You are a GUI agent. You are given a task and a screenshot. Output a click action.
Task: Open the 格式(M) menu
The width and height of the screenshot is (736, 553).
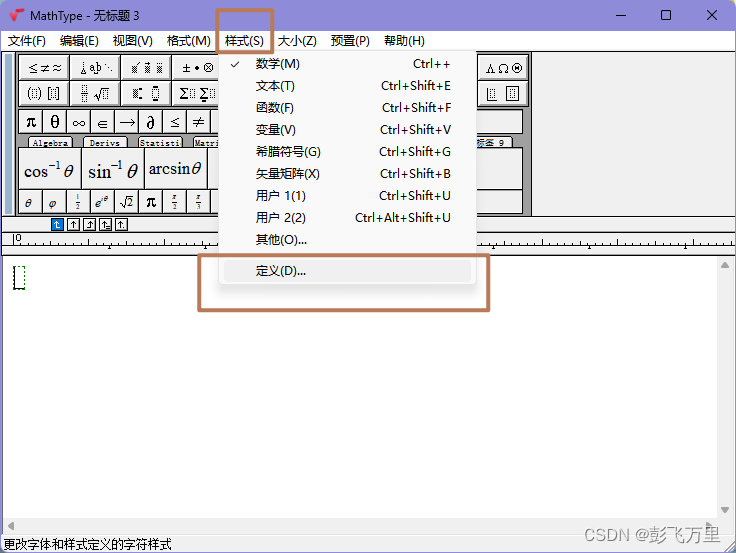pyautogui.click(x=189, y=41)
